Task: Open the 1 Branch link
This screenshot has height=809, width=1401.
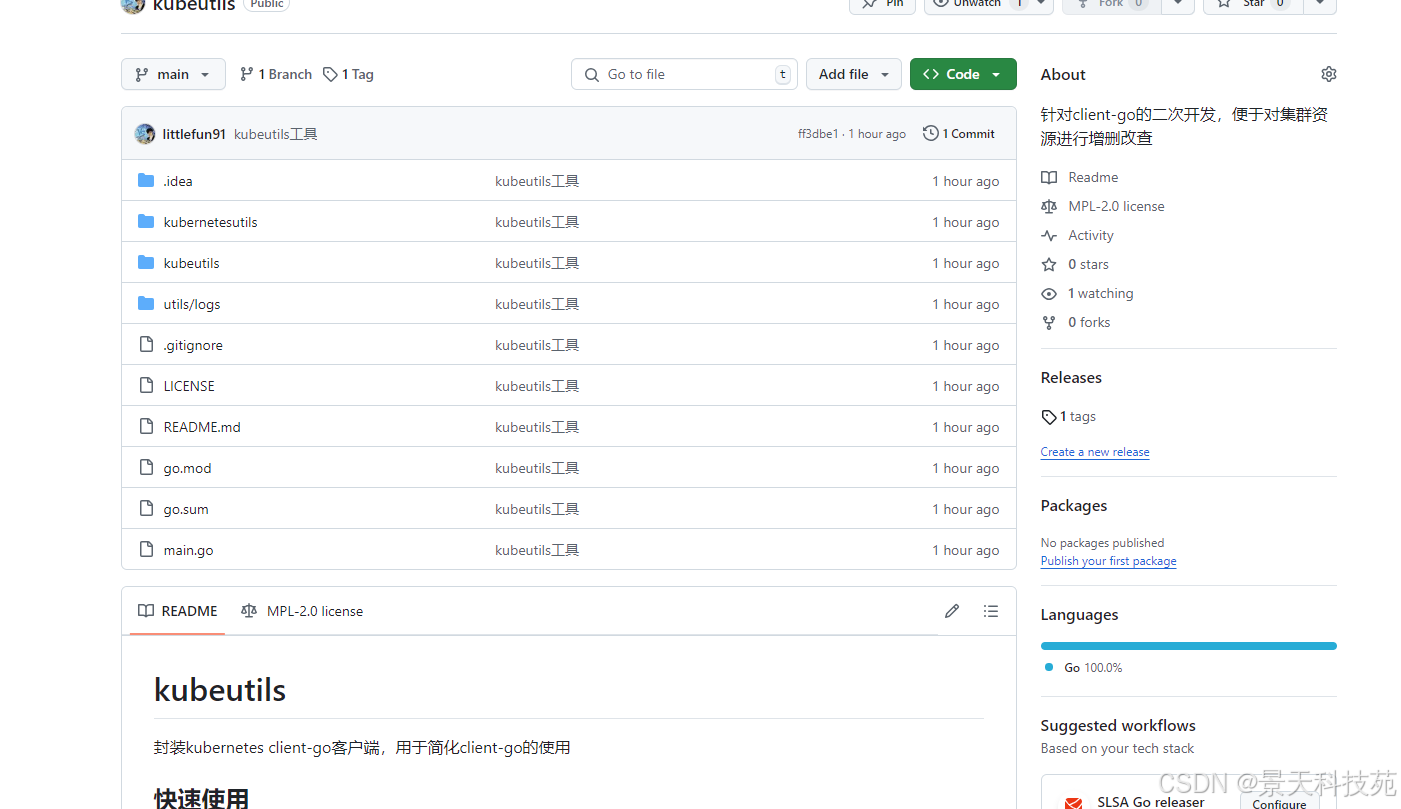Action: (276, 74)
